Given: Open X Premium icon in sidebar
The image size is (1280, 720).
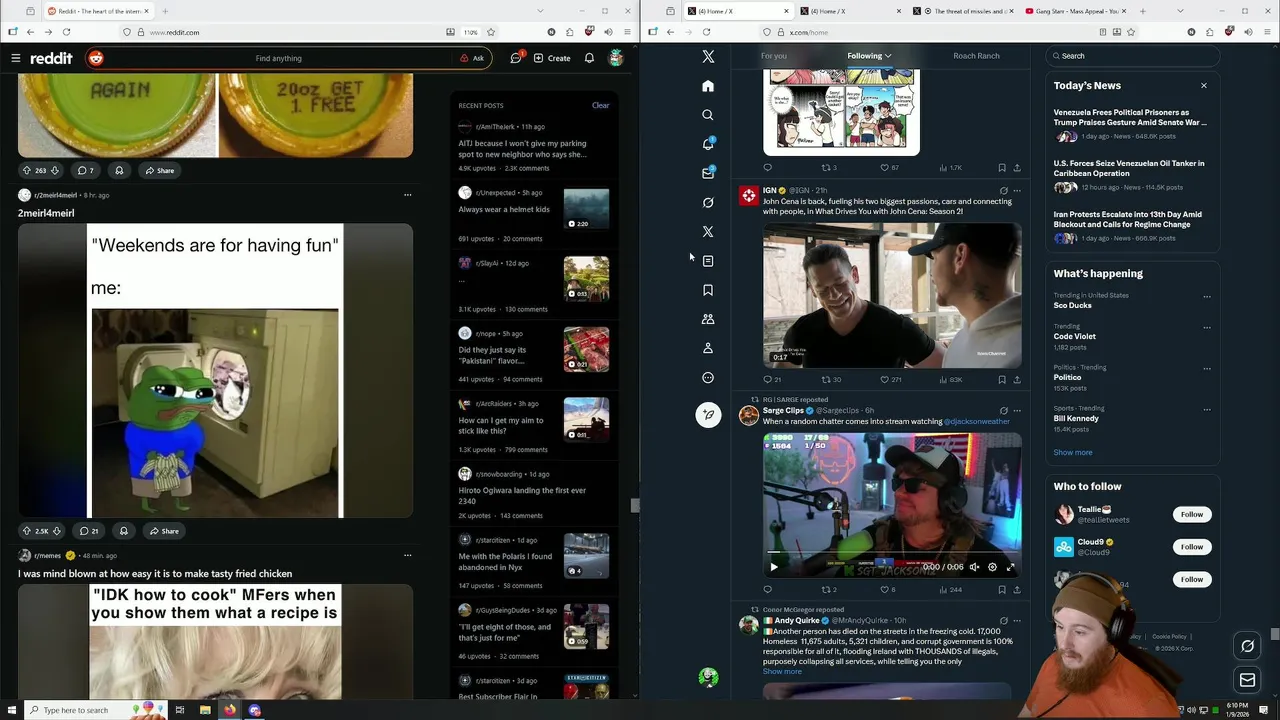Looking at the screenshot, I should 708,232.
